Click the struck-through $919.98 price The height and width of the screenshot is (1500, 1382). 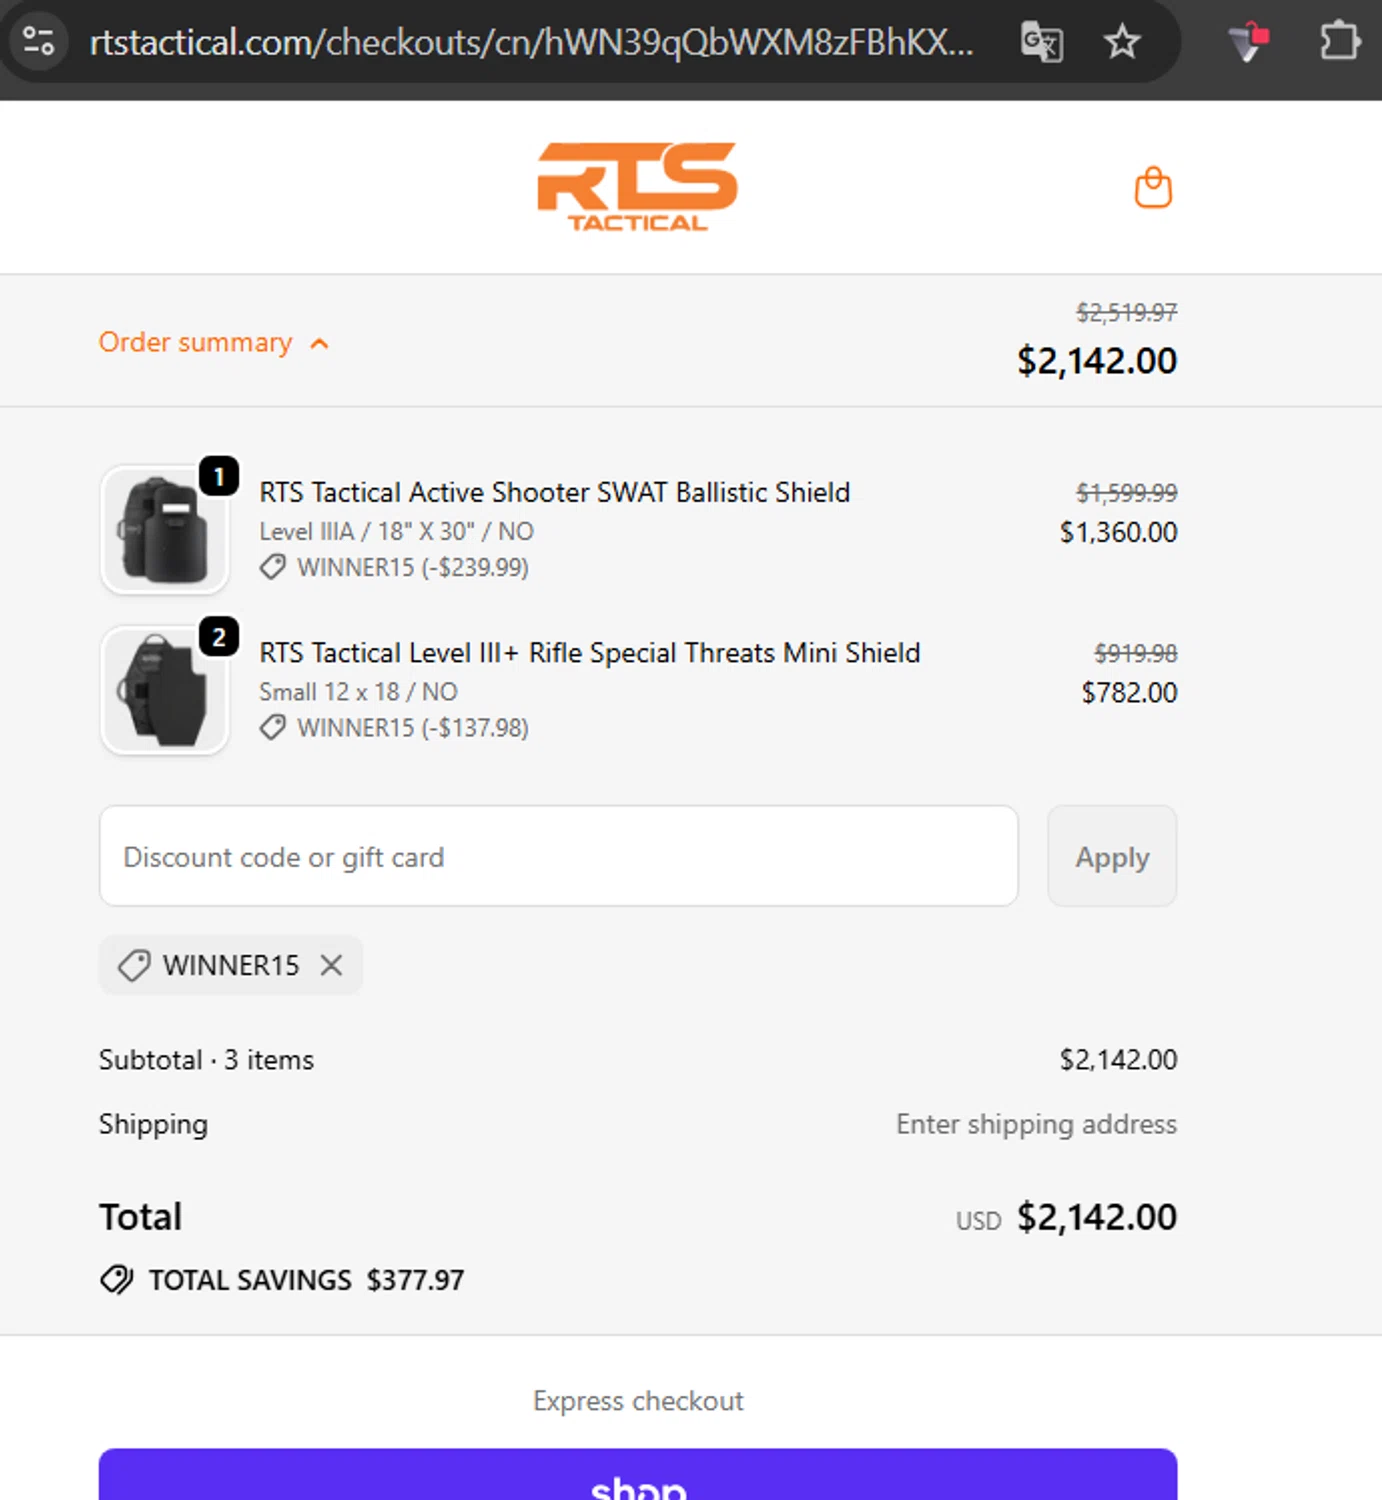tap(1136, 654)
